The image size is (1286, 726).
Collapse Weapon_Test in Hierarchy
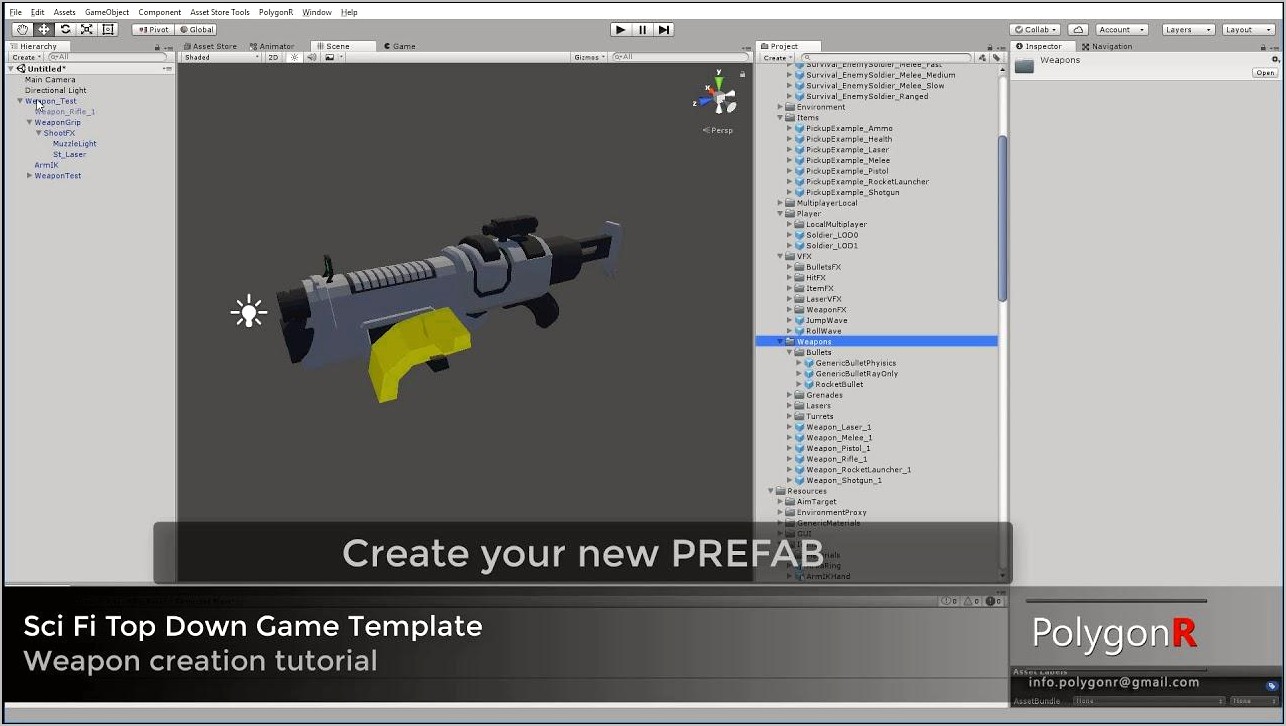pos(20,101)
